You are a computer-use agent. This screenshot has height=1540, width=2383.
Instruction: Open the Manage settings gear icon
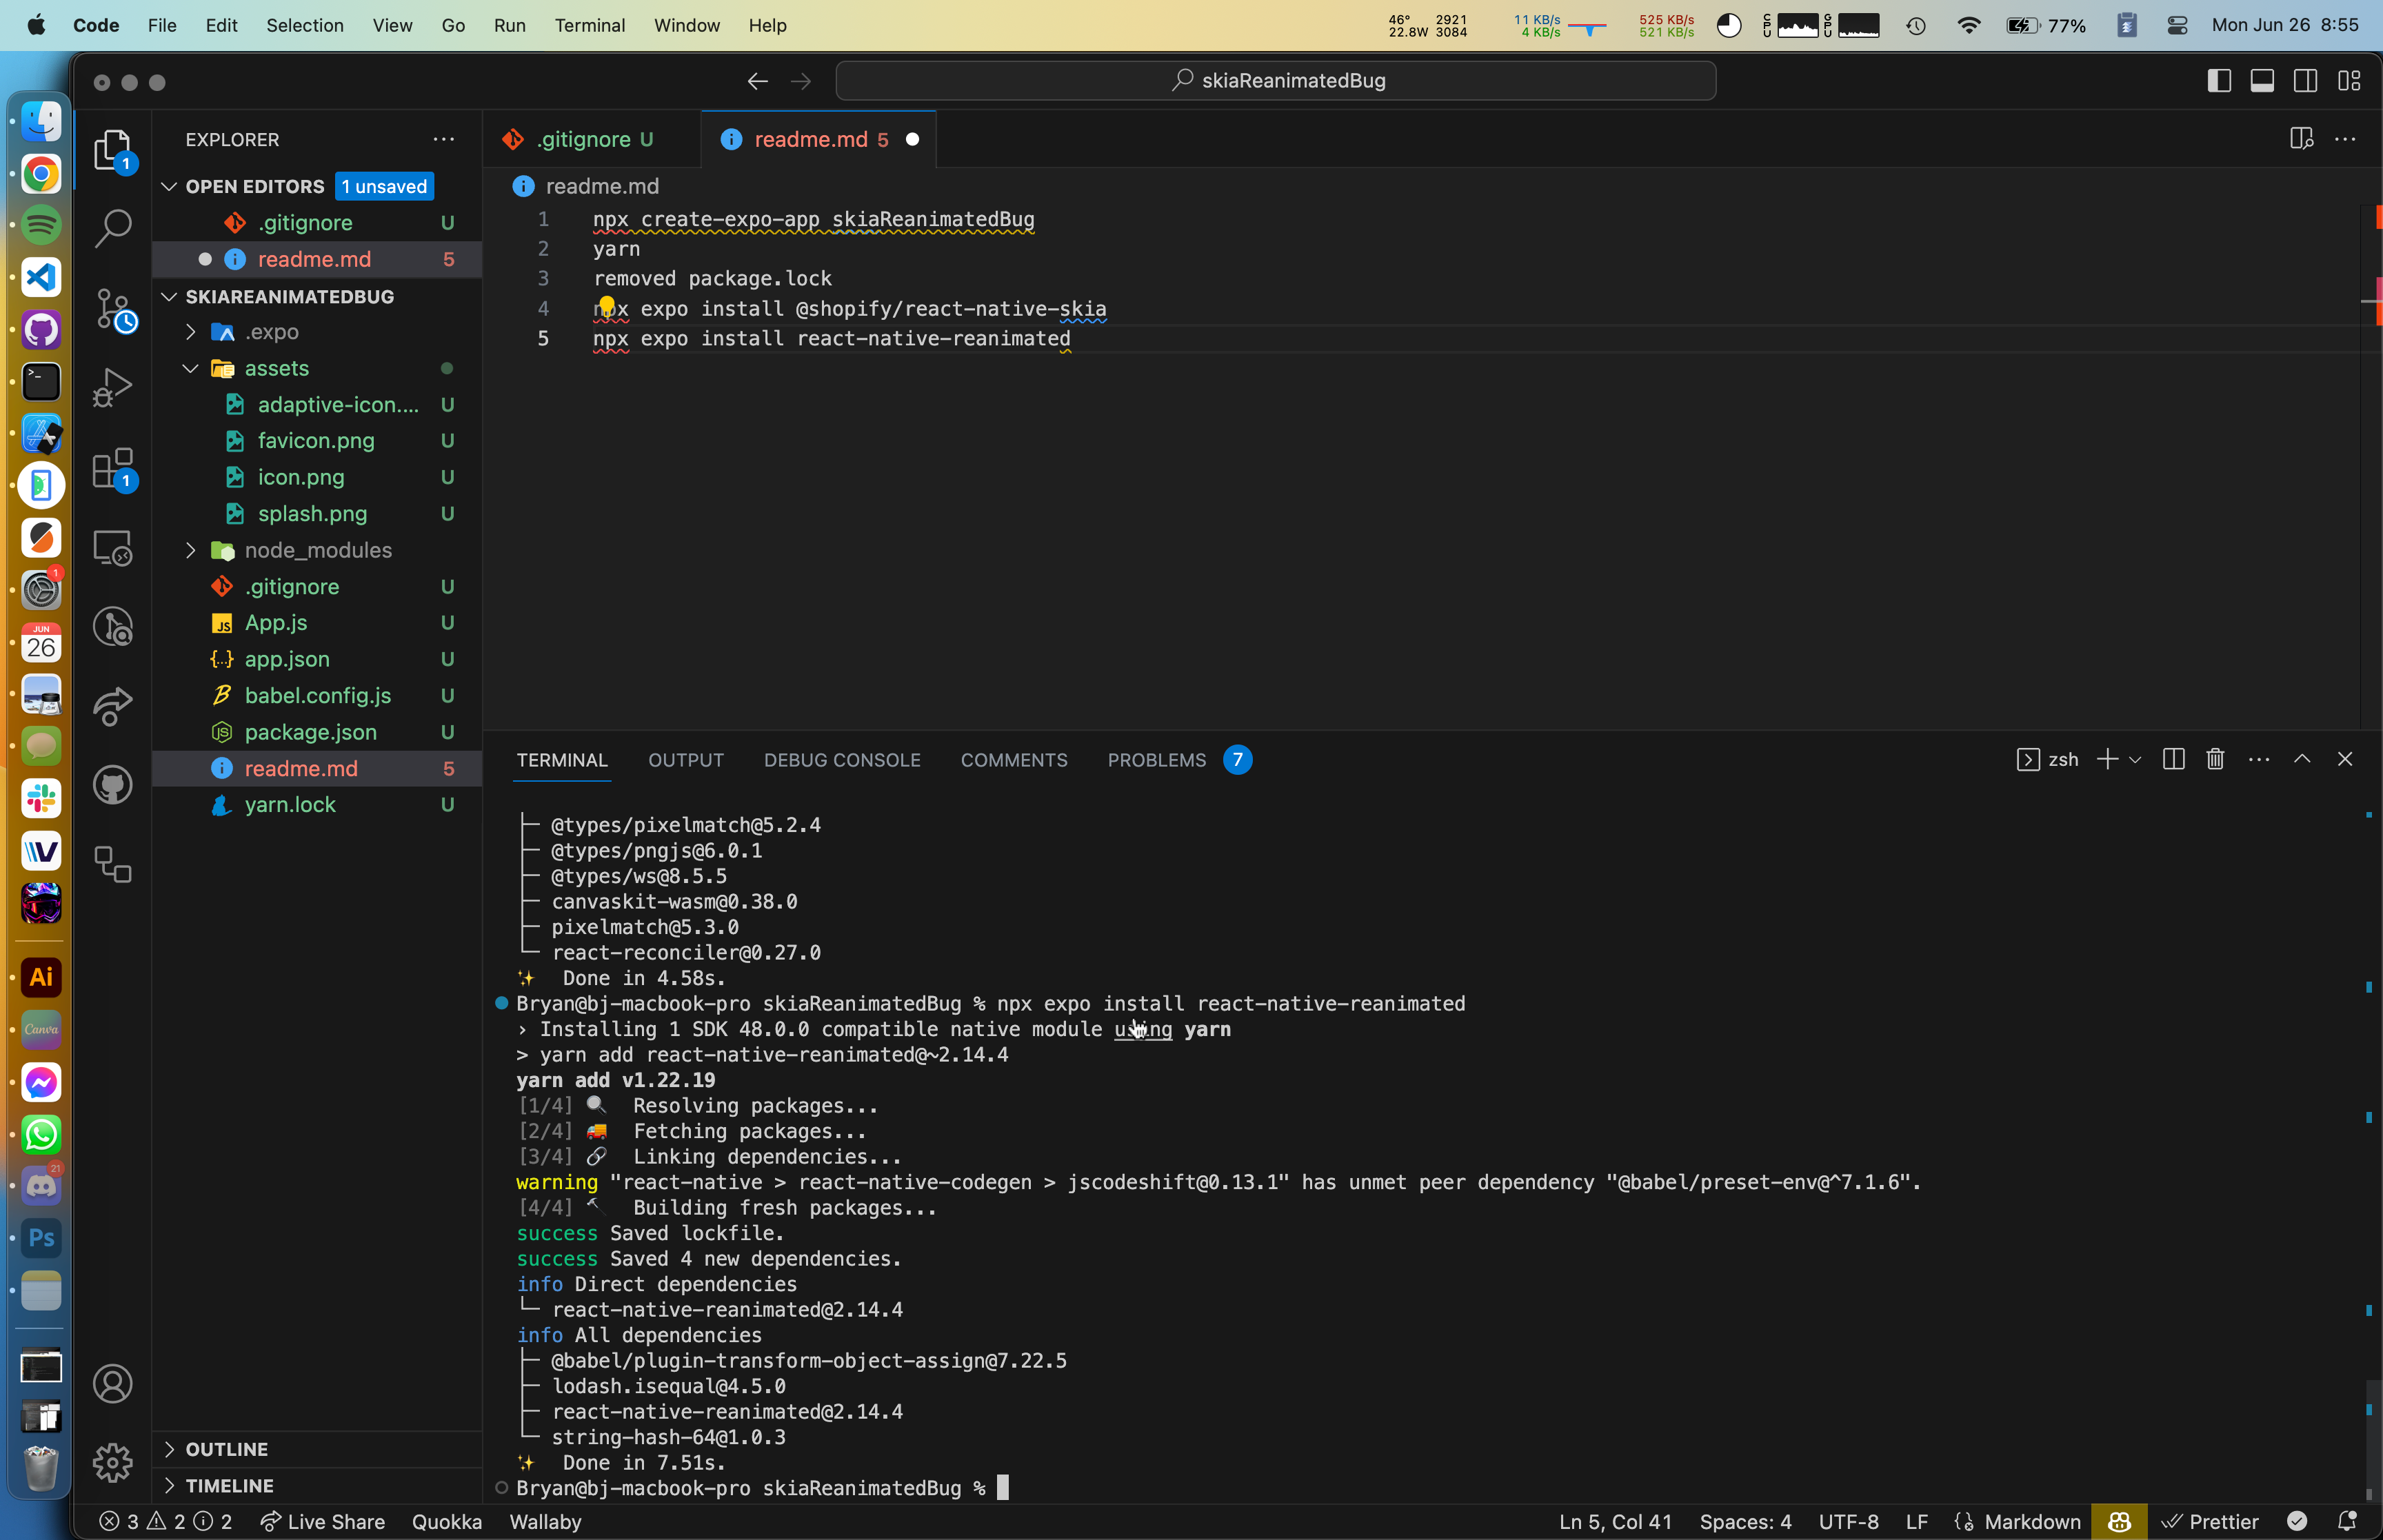tap(113, 1463)
